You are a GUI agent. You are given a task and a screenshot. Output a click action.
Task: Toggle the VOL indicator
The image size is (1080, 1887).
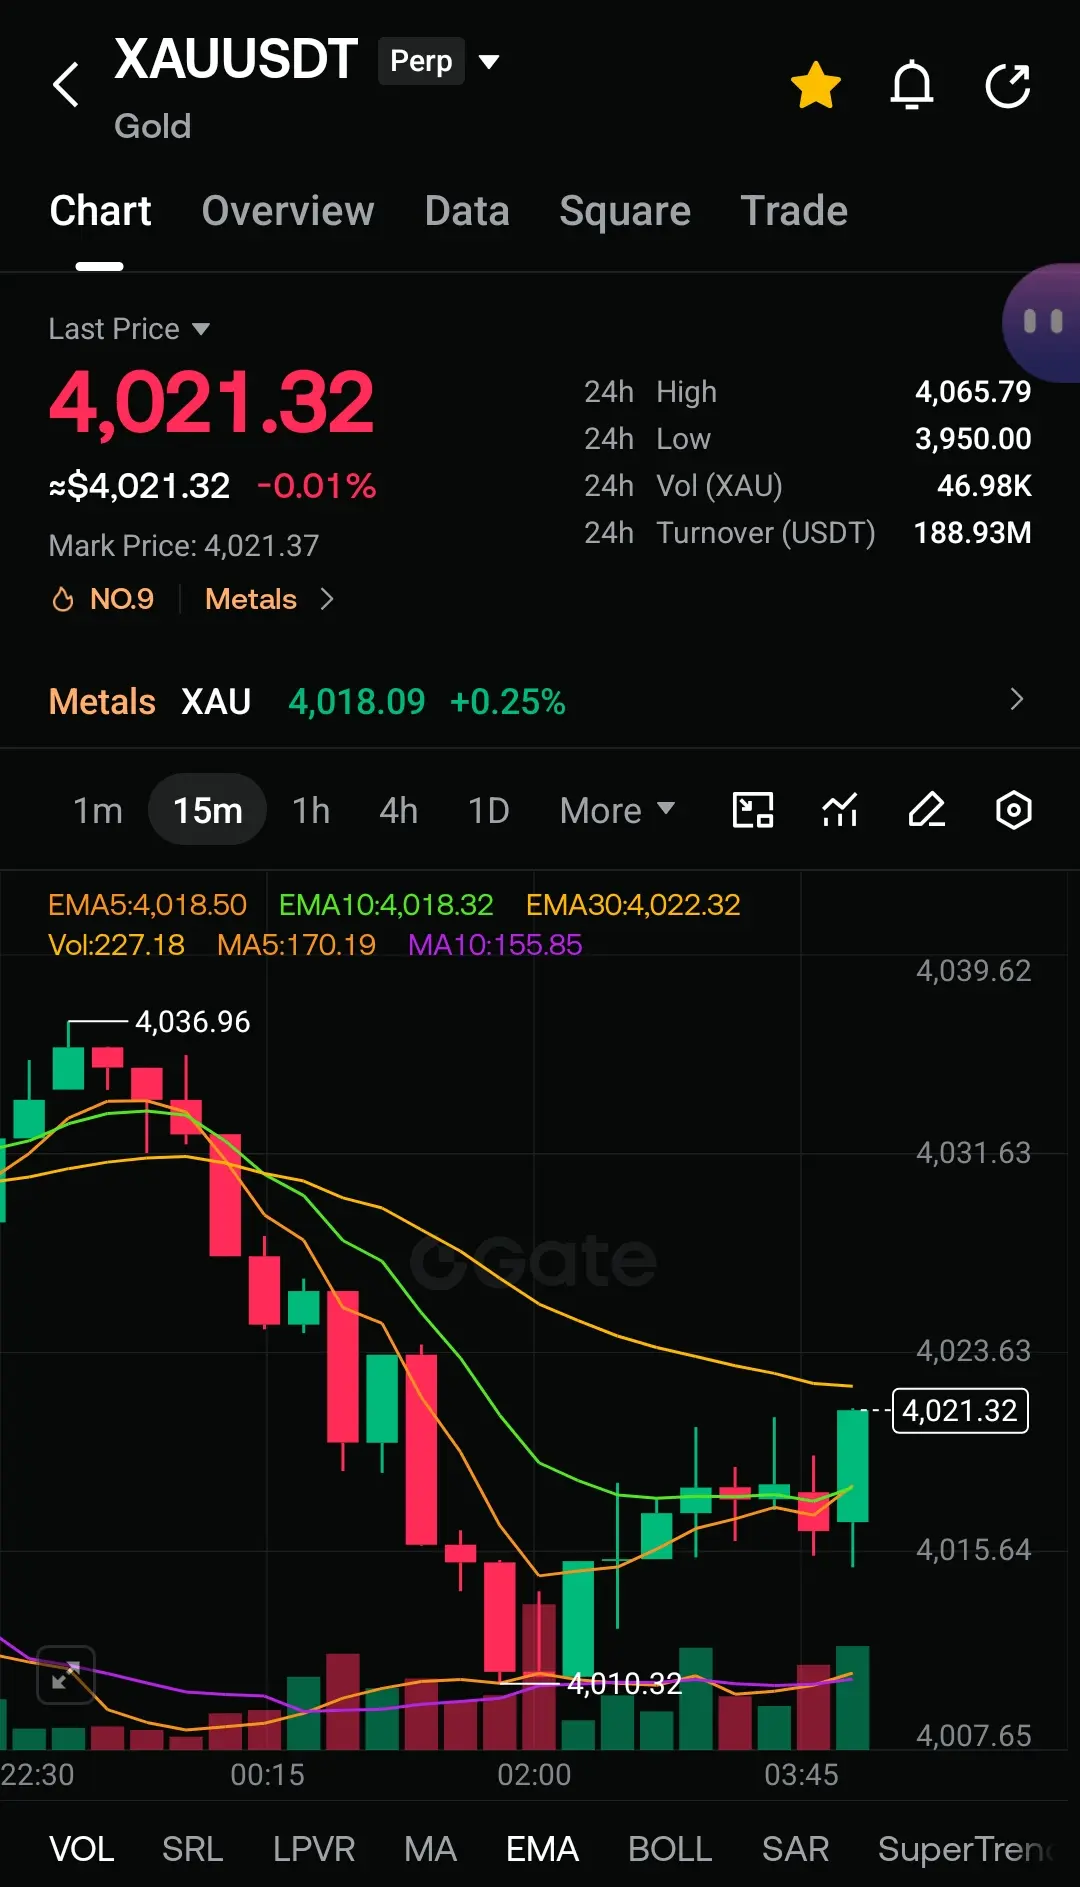point(81,1849)
